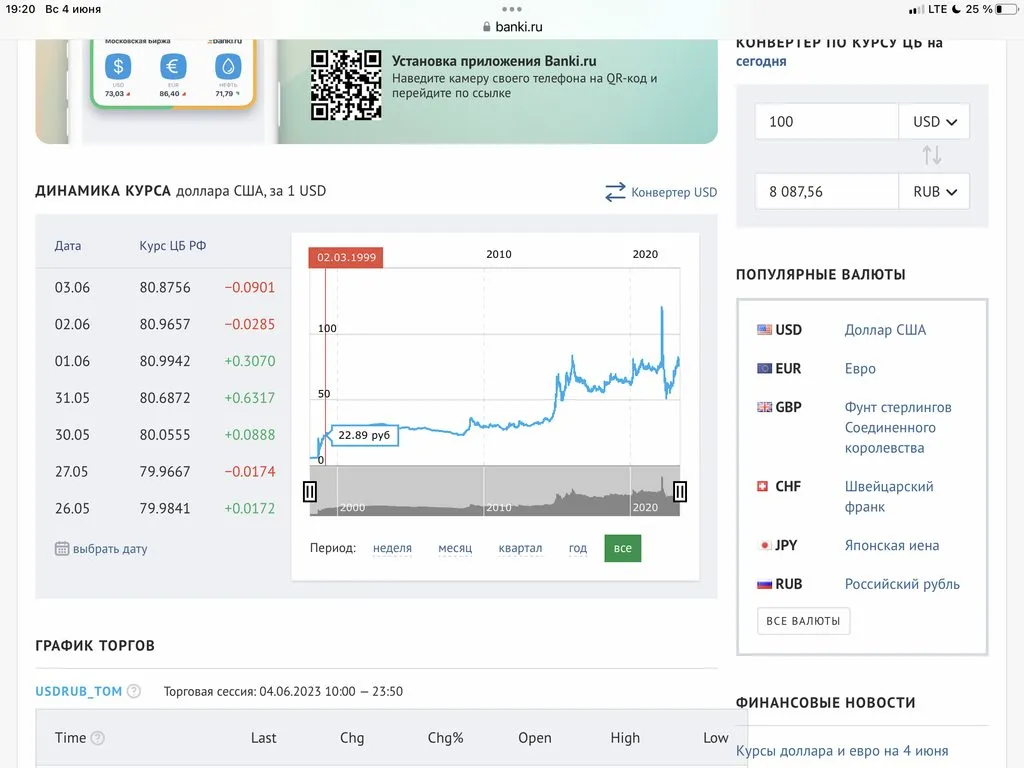Click the amount field showing 100
Viewport: 1024px width, 768px height.
[x=826, y=122]
